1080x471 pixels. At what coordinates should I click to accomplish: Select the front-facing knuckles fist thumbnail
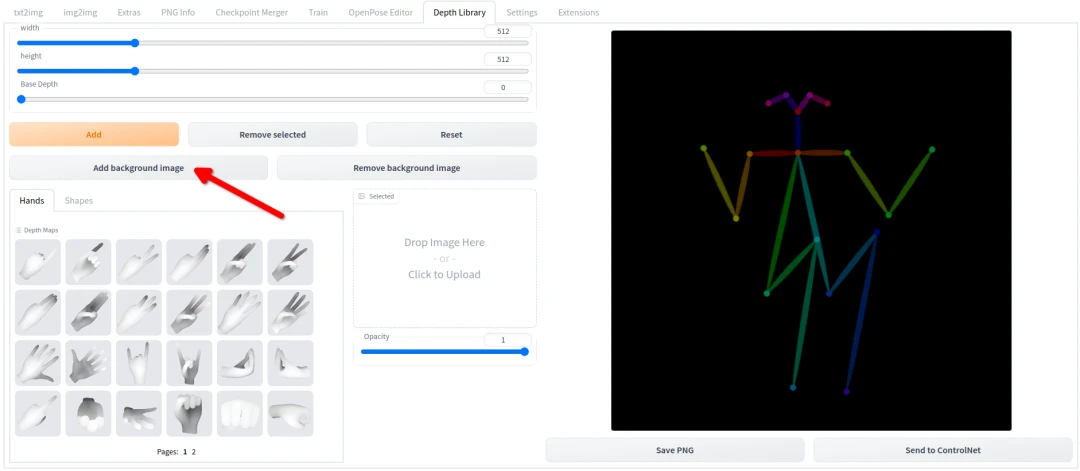click(239, 412)
